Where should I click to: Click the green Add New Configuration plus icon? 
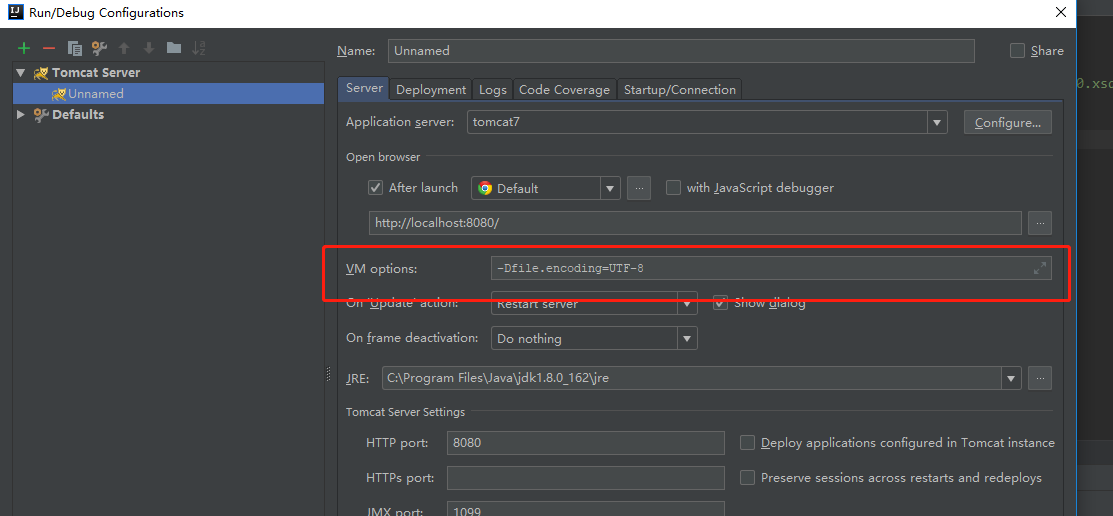tap(24, 48)
